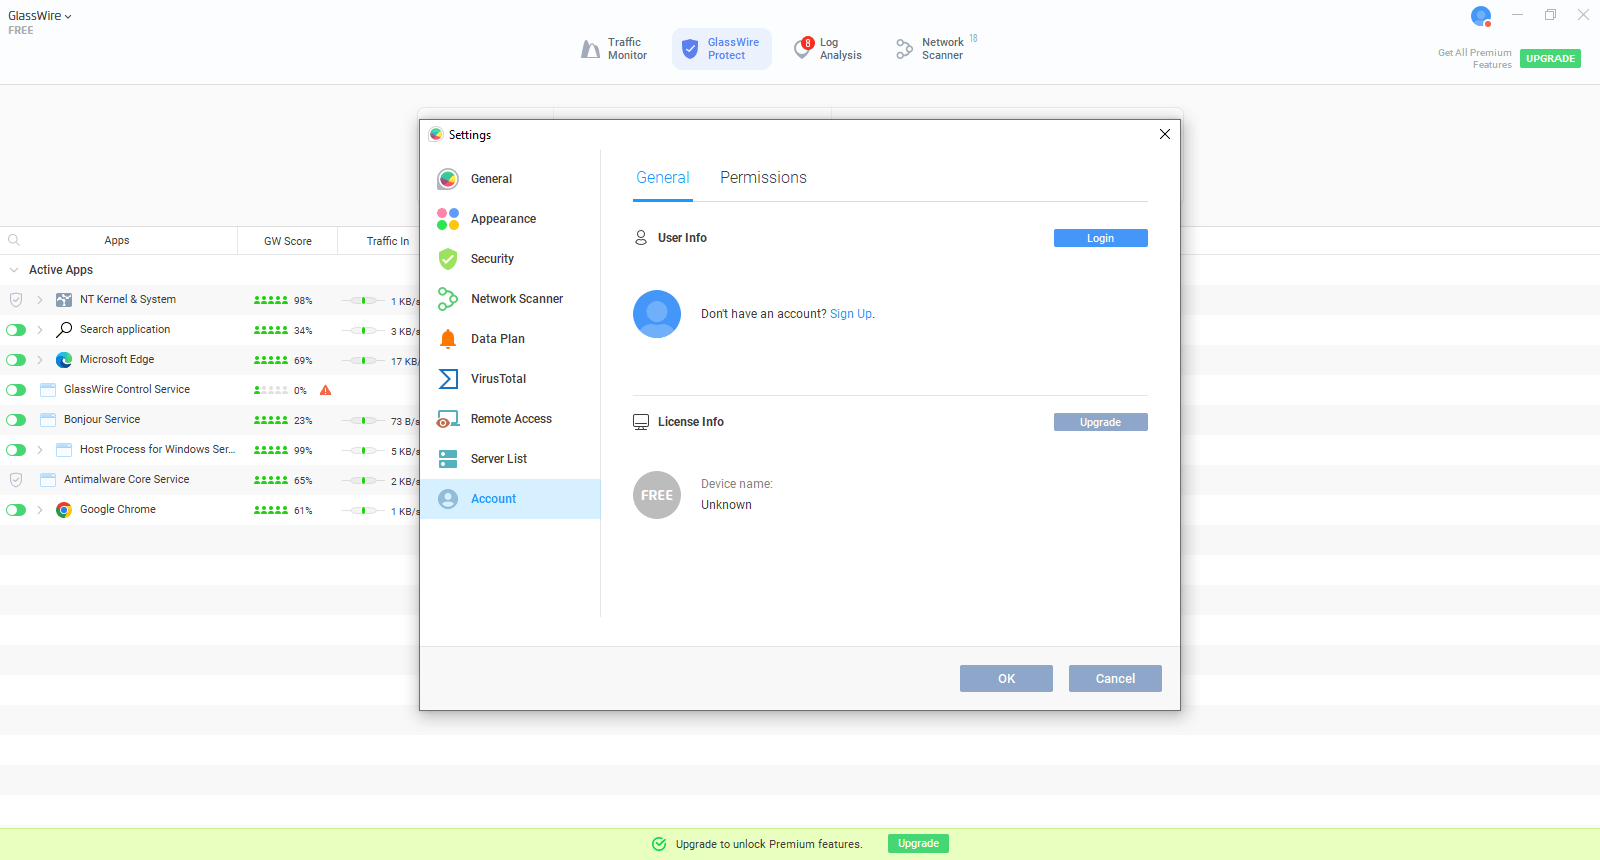The image size is (1600, 860).
Task: Click the large blue user avatar
Action: pos(657,314)
